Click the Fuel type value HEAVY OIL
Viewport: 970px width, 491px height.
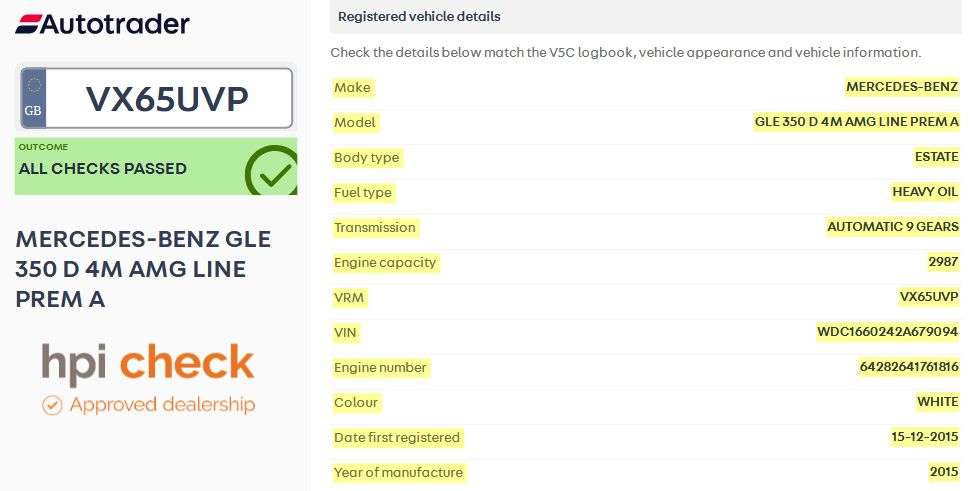coord(924,192)
